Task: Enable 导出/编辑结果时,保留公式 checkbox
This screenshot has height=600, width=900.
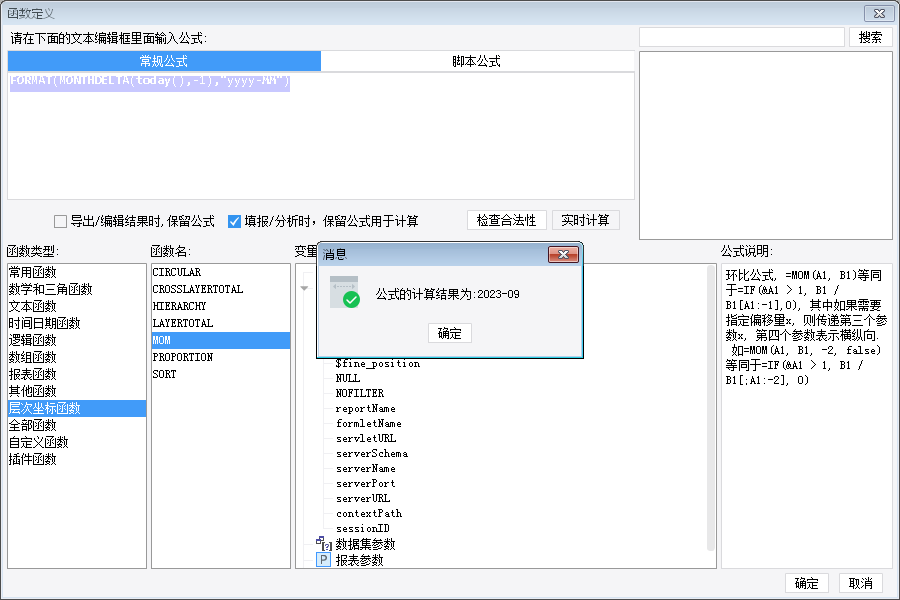Action: tap(60, 221)
